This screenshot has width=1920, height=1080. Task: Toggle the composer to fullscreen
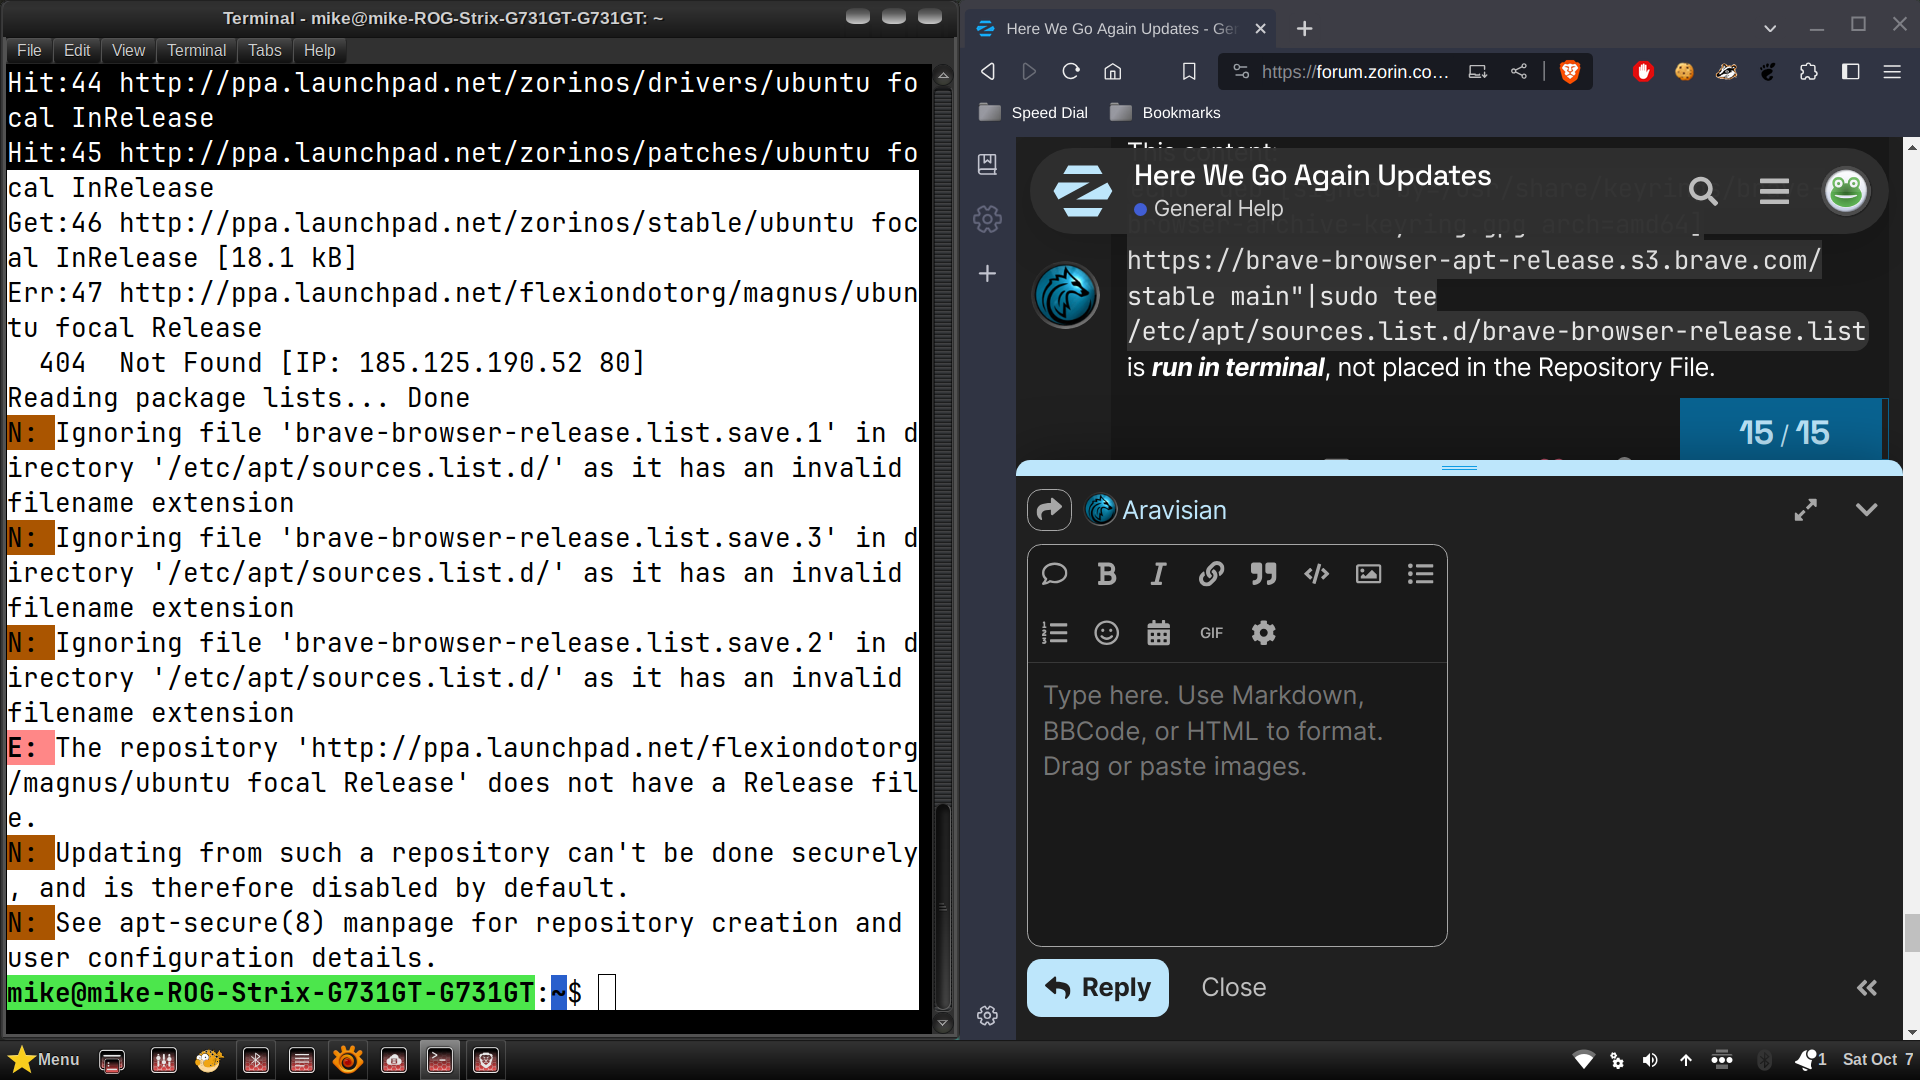[x=1805, y=510]
